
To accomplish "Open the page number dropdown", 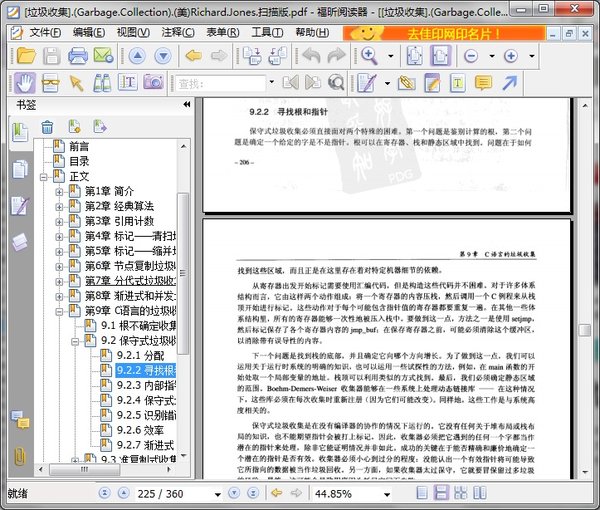I will coord(218,494).
